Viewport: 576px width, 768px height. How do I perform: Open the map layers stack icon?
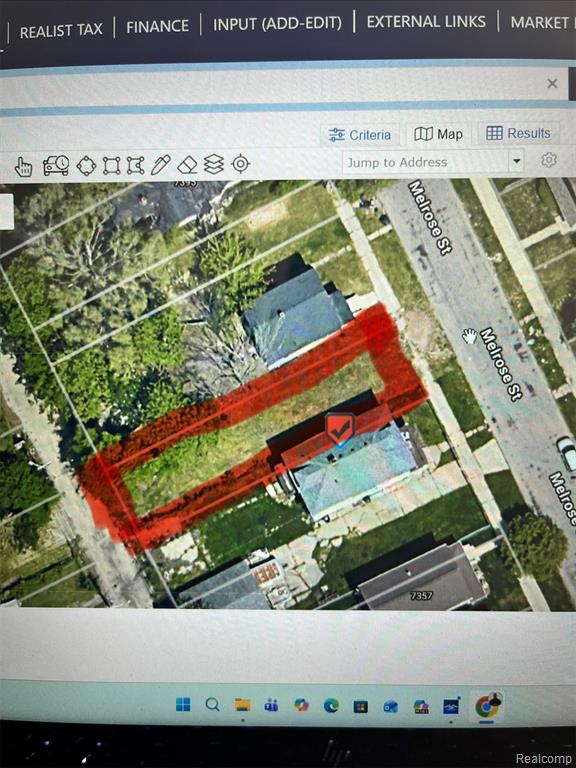point(214,164)
